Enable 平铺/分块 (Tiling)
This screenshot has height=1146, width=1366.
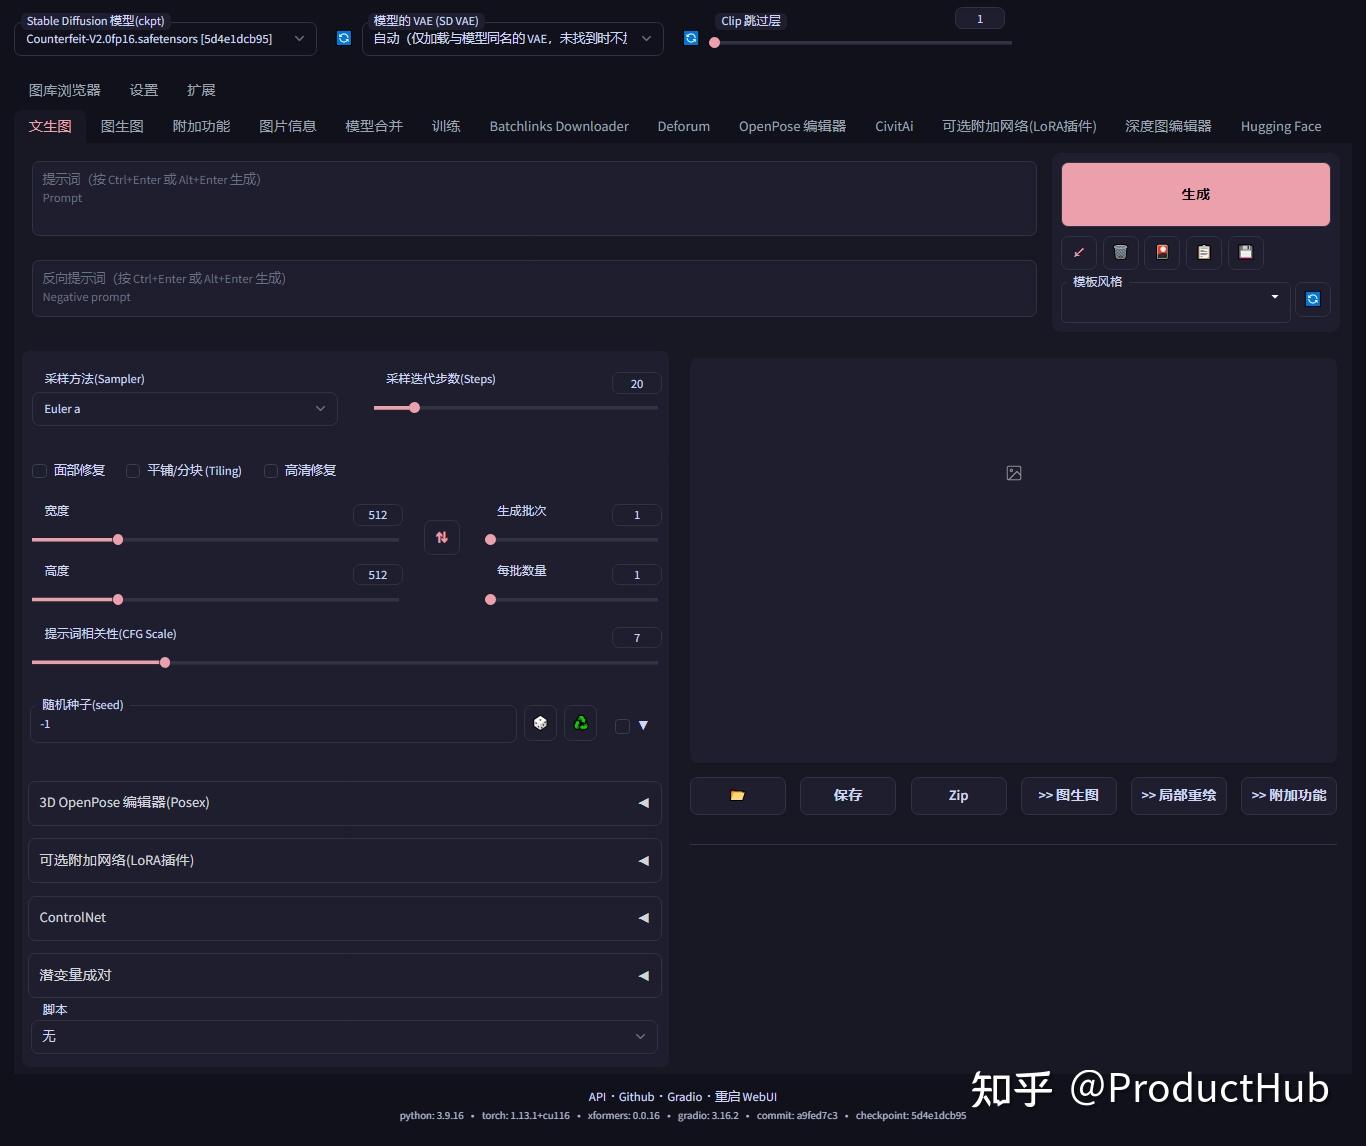pyautogui.click(x=132, y=470)
